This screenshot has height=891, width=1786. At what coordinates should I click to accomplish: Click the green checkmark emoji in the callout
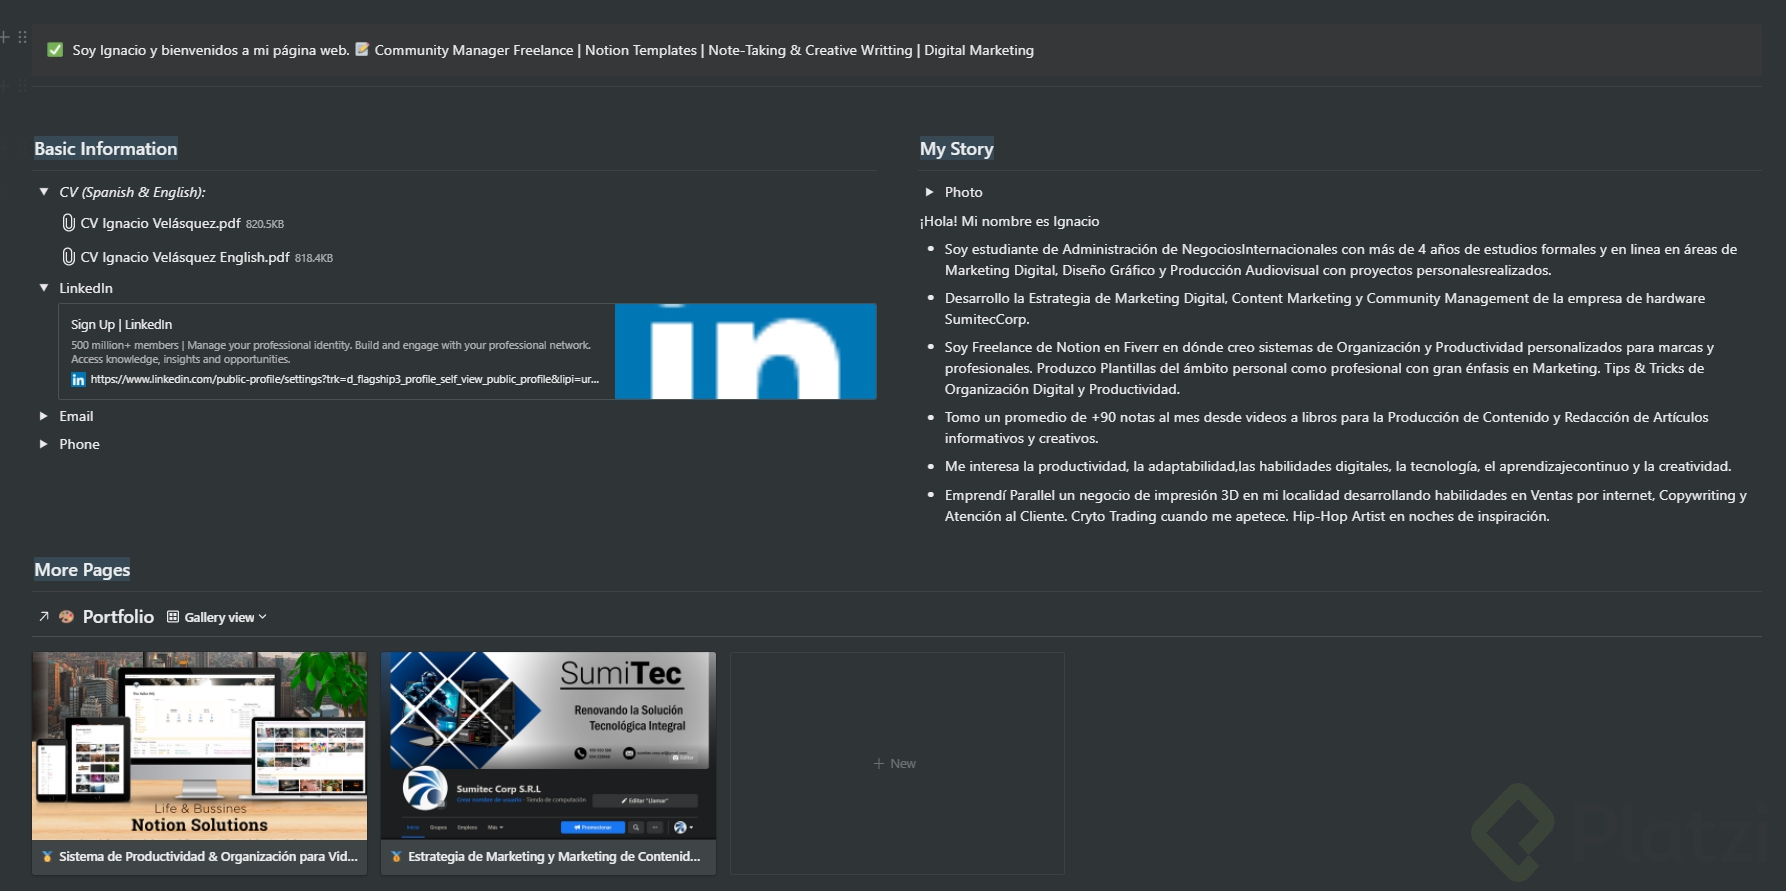point(55,50)
